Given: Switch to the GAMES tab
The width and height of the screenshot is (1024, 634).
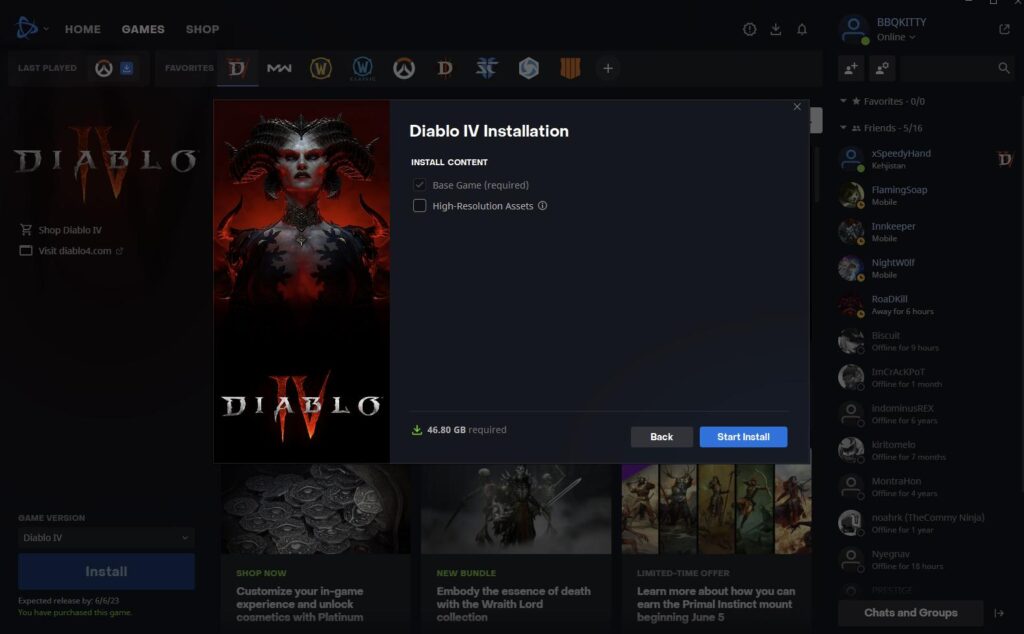Looking at the screenshot, I should point(143,29).
